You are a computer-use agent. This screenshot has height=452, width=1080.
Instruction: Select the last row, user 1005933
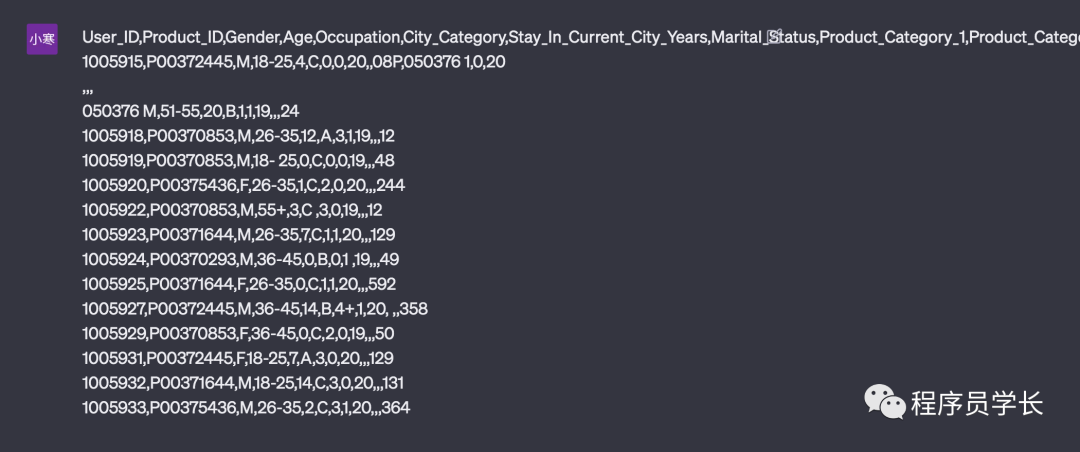[x=245, y=408]
